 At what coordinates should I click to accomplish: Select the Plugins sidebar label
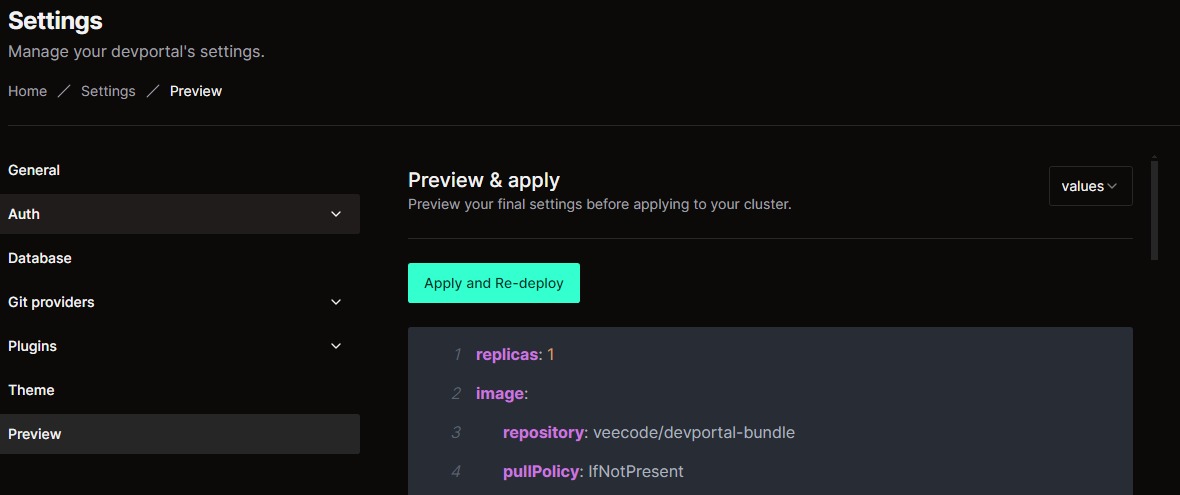coord(32,346)
